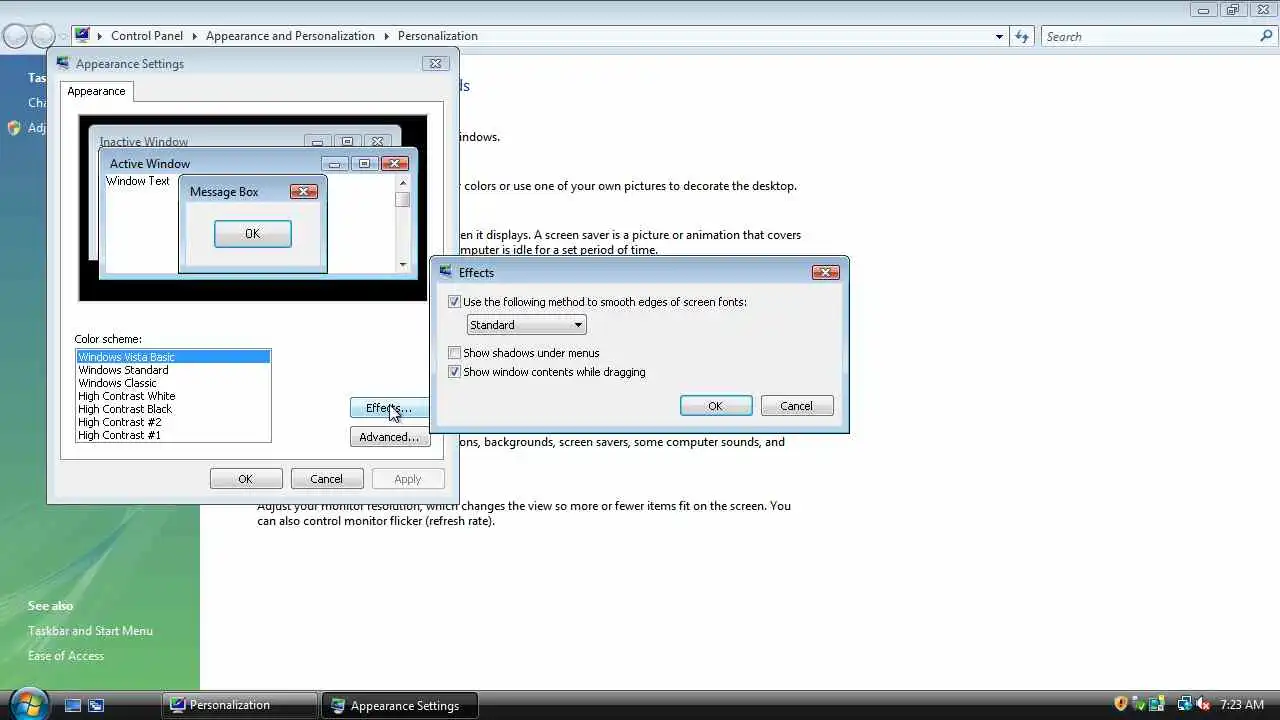Close the Appearance Settings dialog
Viewport: 1280px width, 720px height.
click(435, 63)
